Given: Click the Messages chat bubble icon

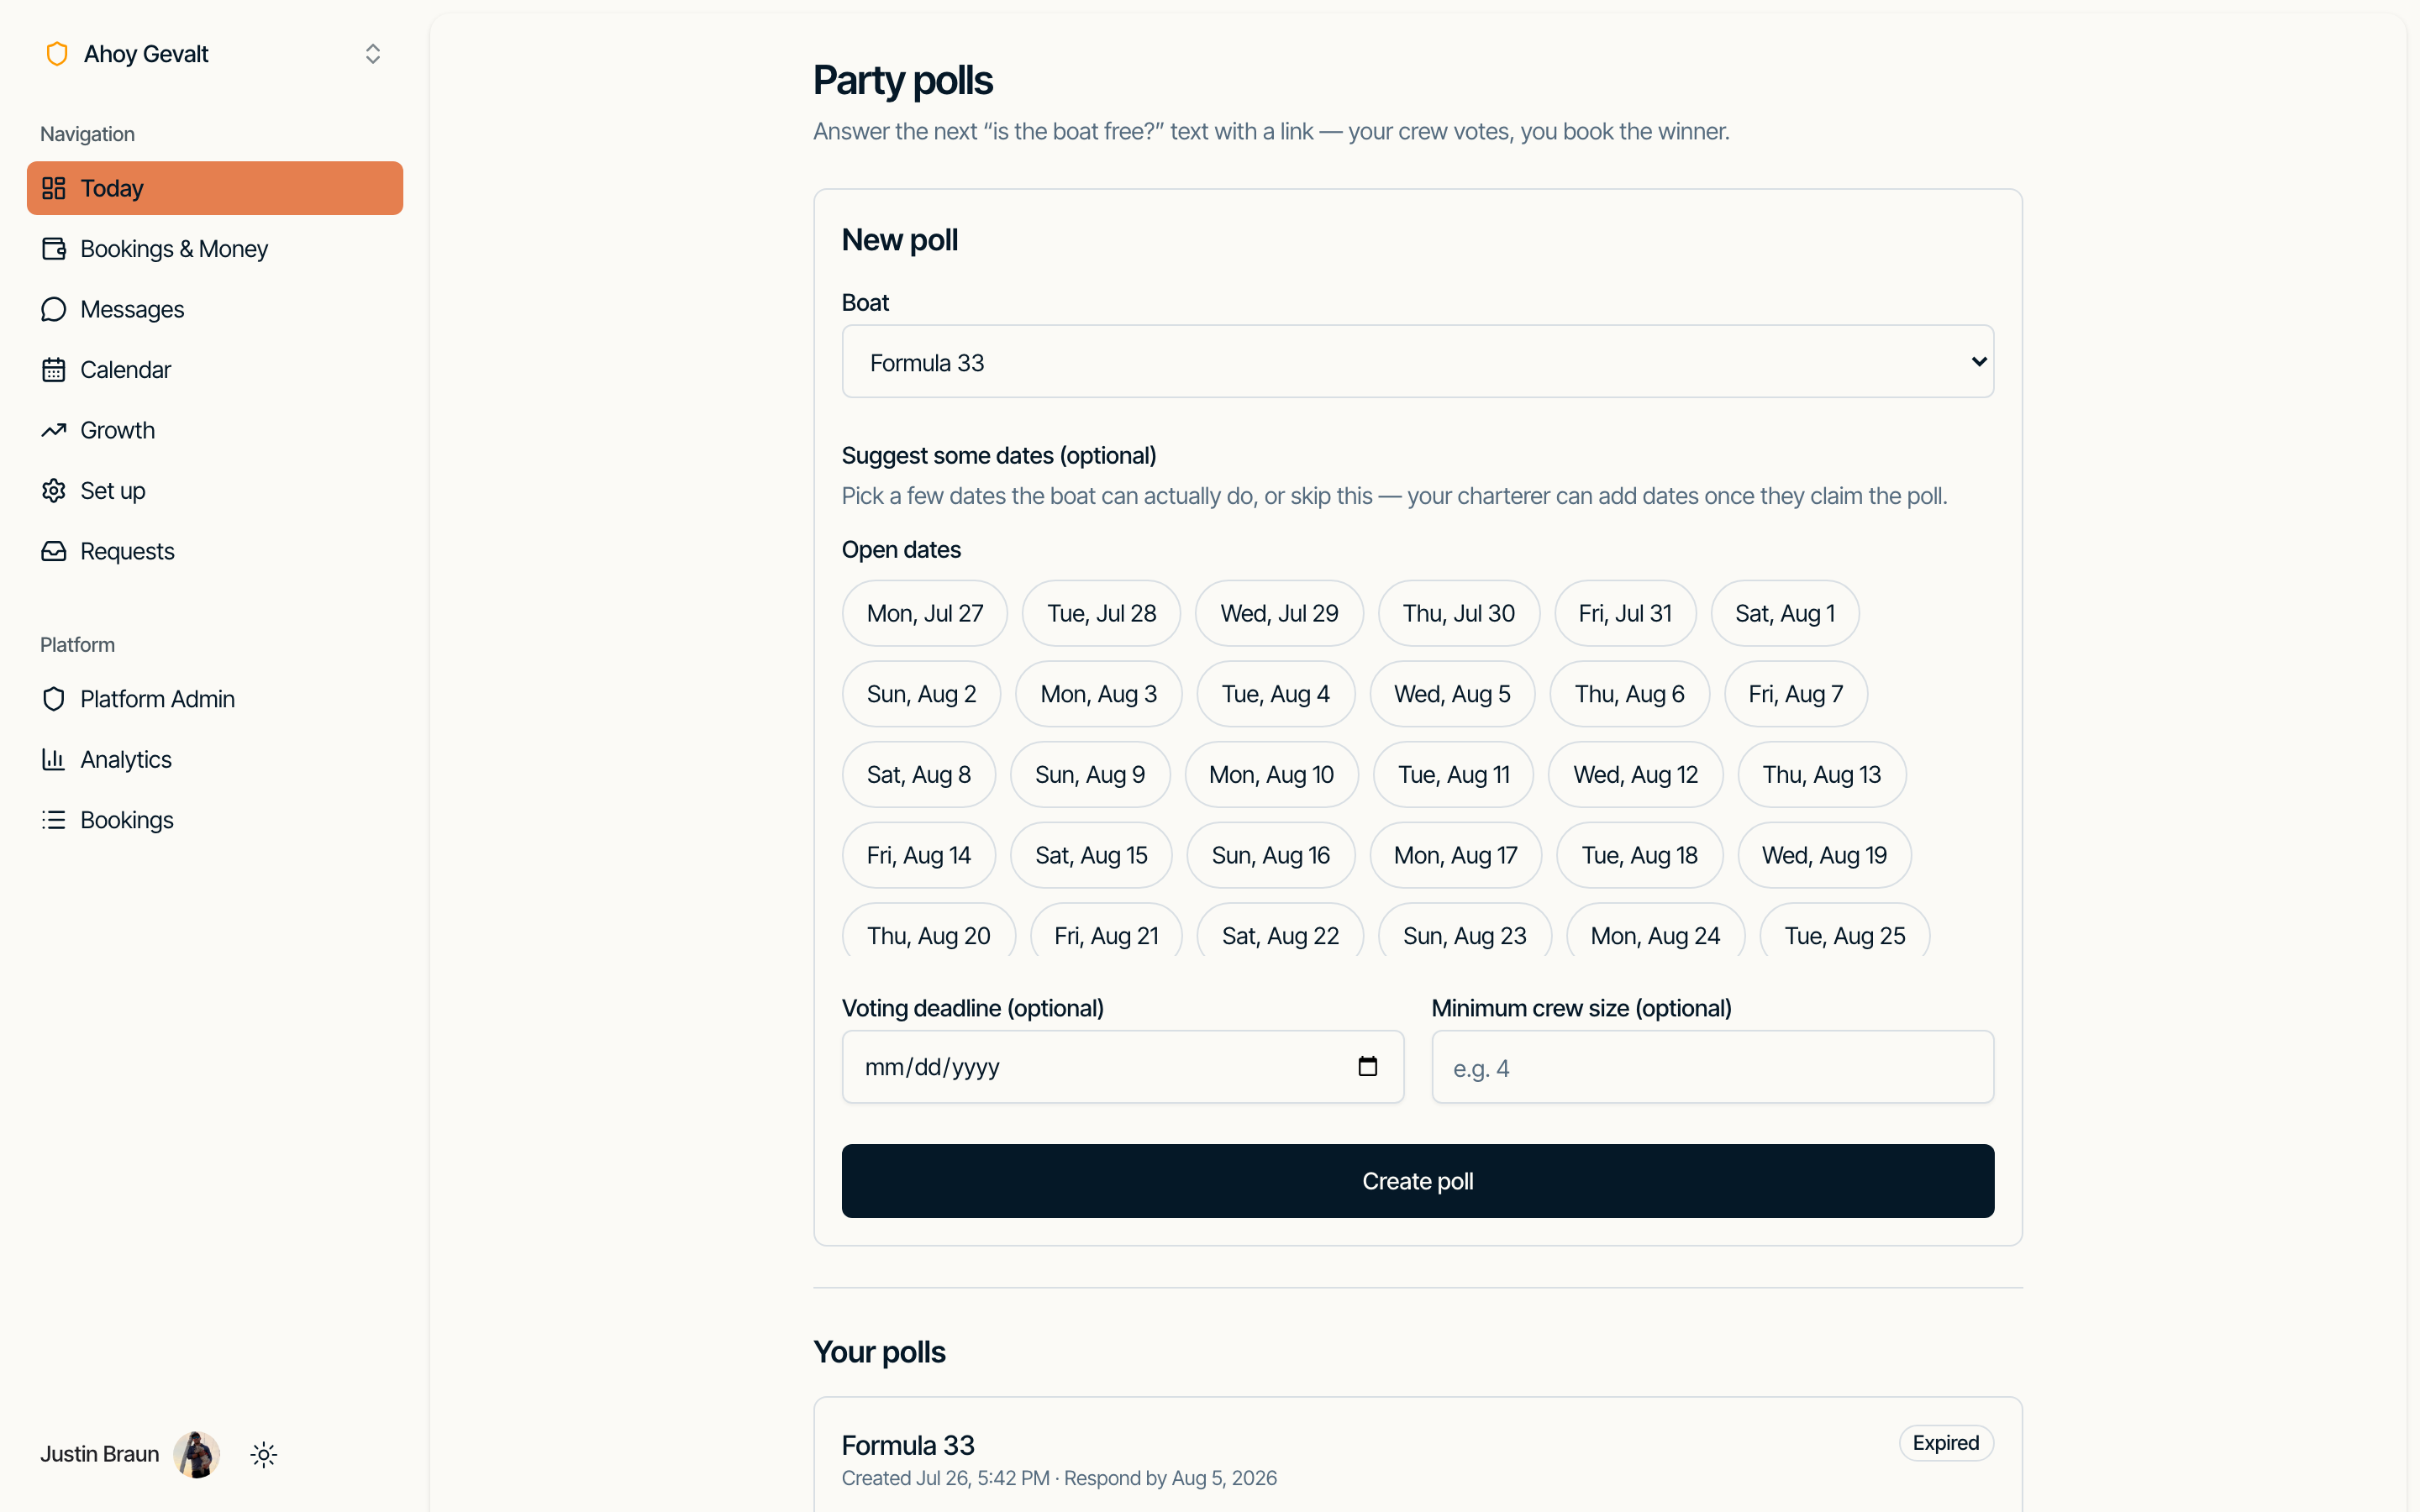Looking at the screenshot, I should (x=54, y=309).
